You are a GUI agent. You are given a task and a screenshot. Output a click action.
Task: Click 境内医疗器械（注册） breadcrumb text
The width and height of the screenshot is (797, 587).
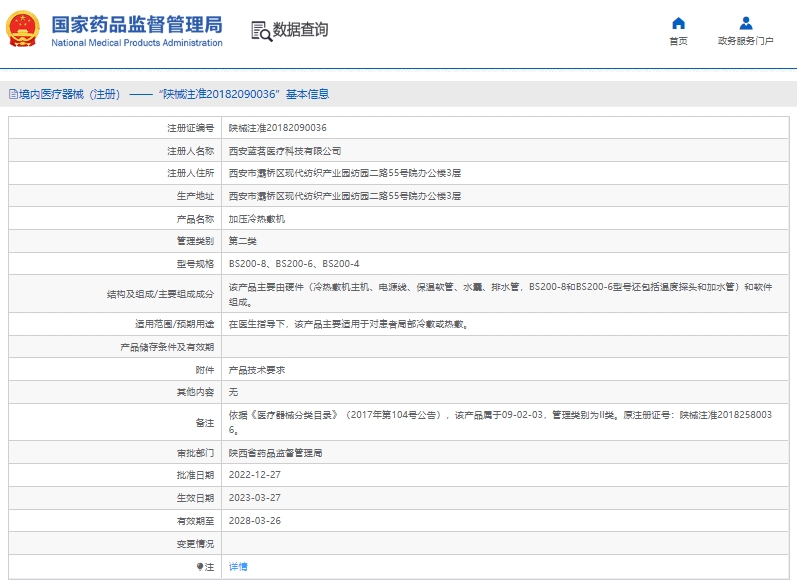[70, 94]
